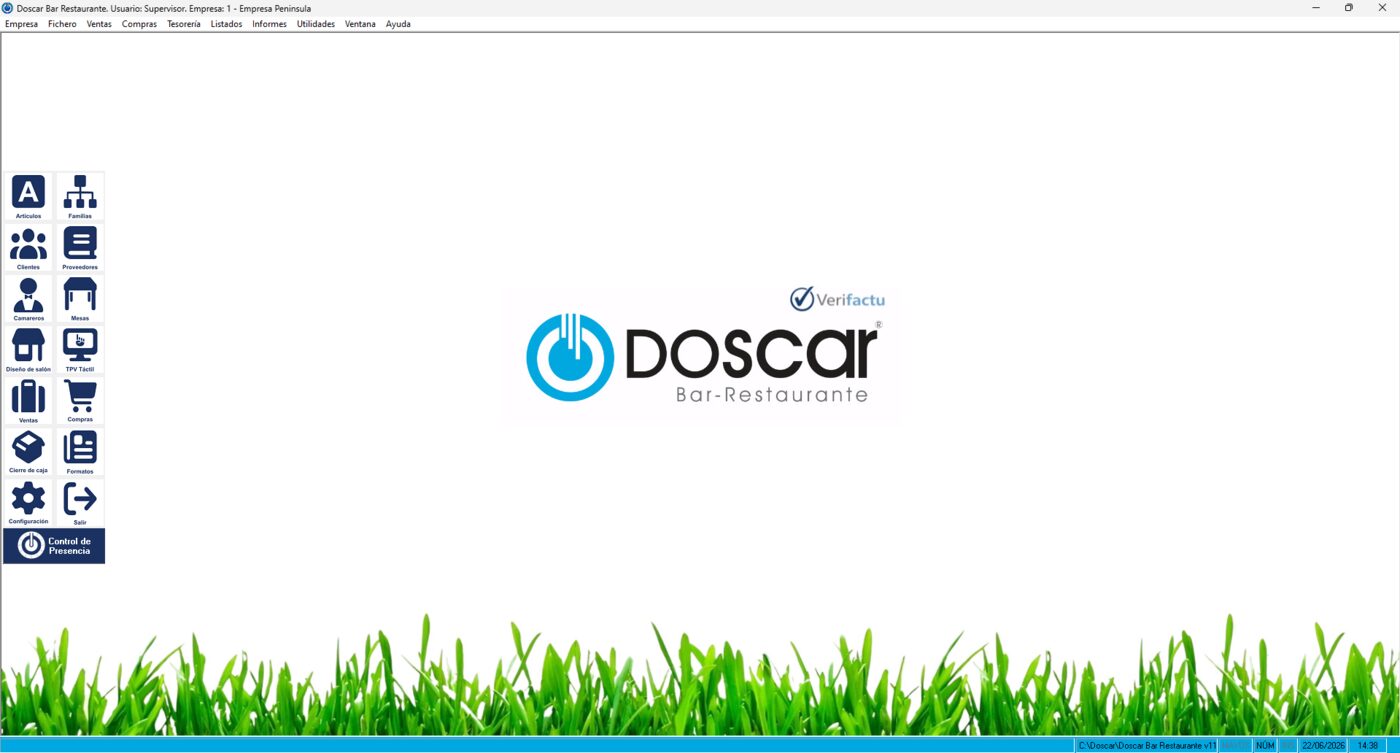Open the Proveedores icon
Image resolution: width=1400 pixels, height=753 pixels.
coord(80,248)
